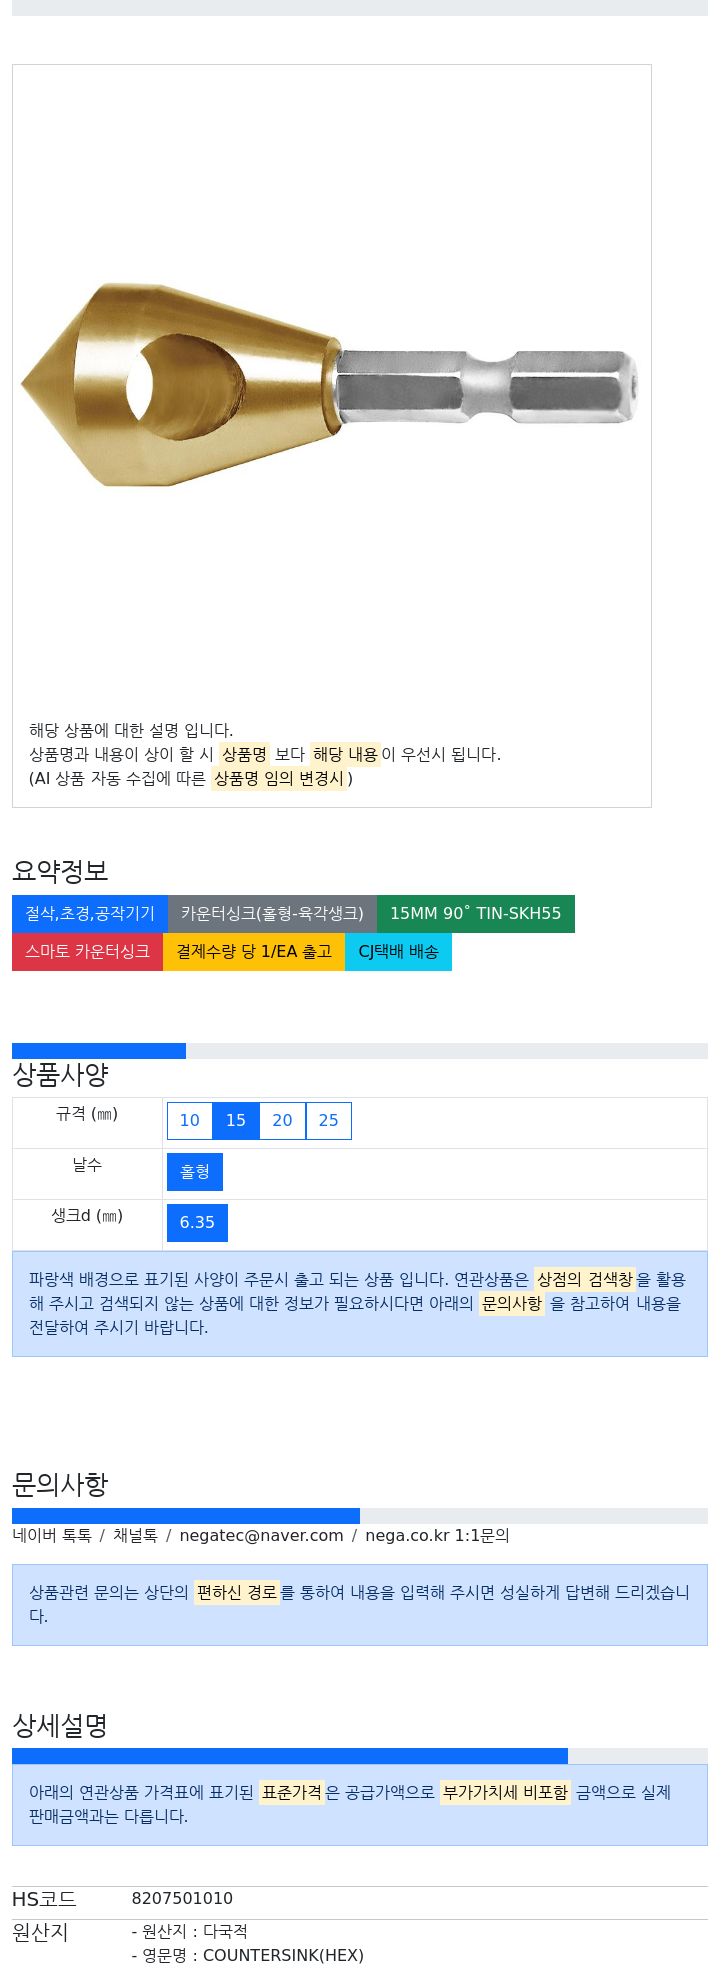Select the 6.35 shank diameter button

pos(197,1223)
